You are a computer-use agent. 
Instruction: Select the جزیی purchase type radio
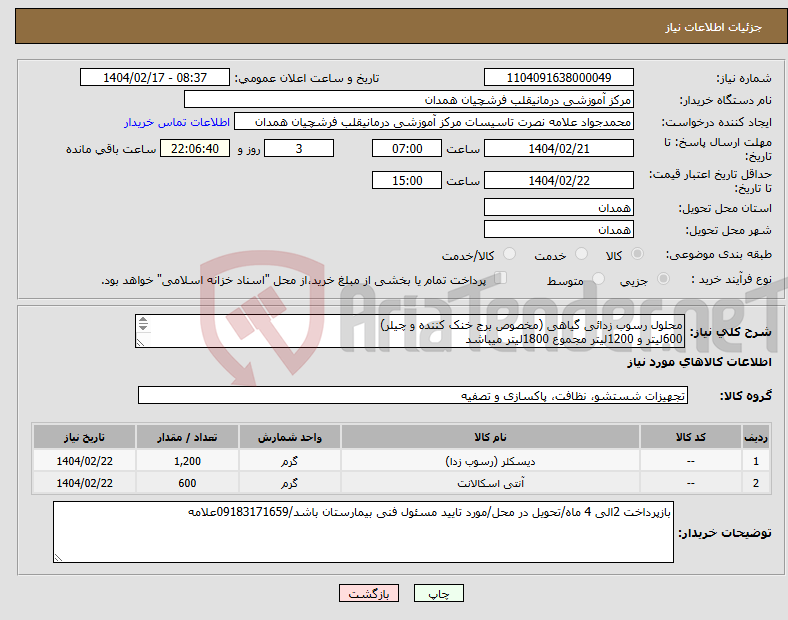pos(663,279)
